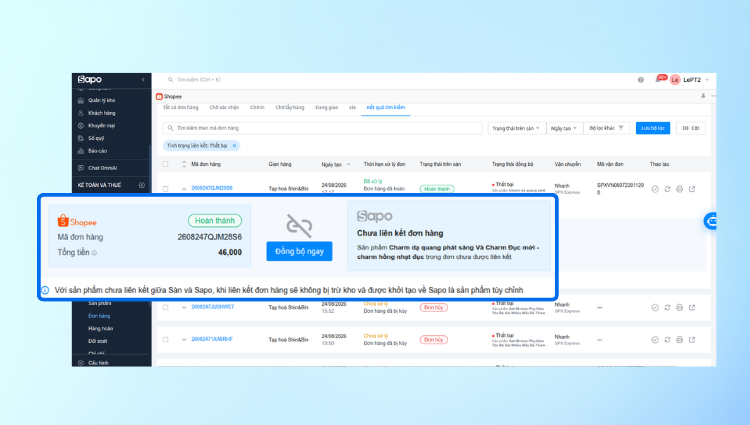The image size is (750, 425).
Task: Switch to the Chờ in tab
Action: (257, 108)
